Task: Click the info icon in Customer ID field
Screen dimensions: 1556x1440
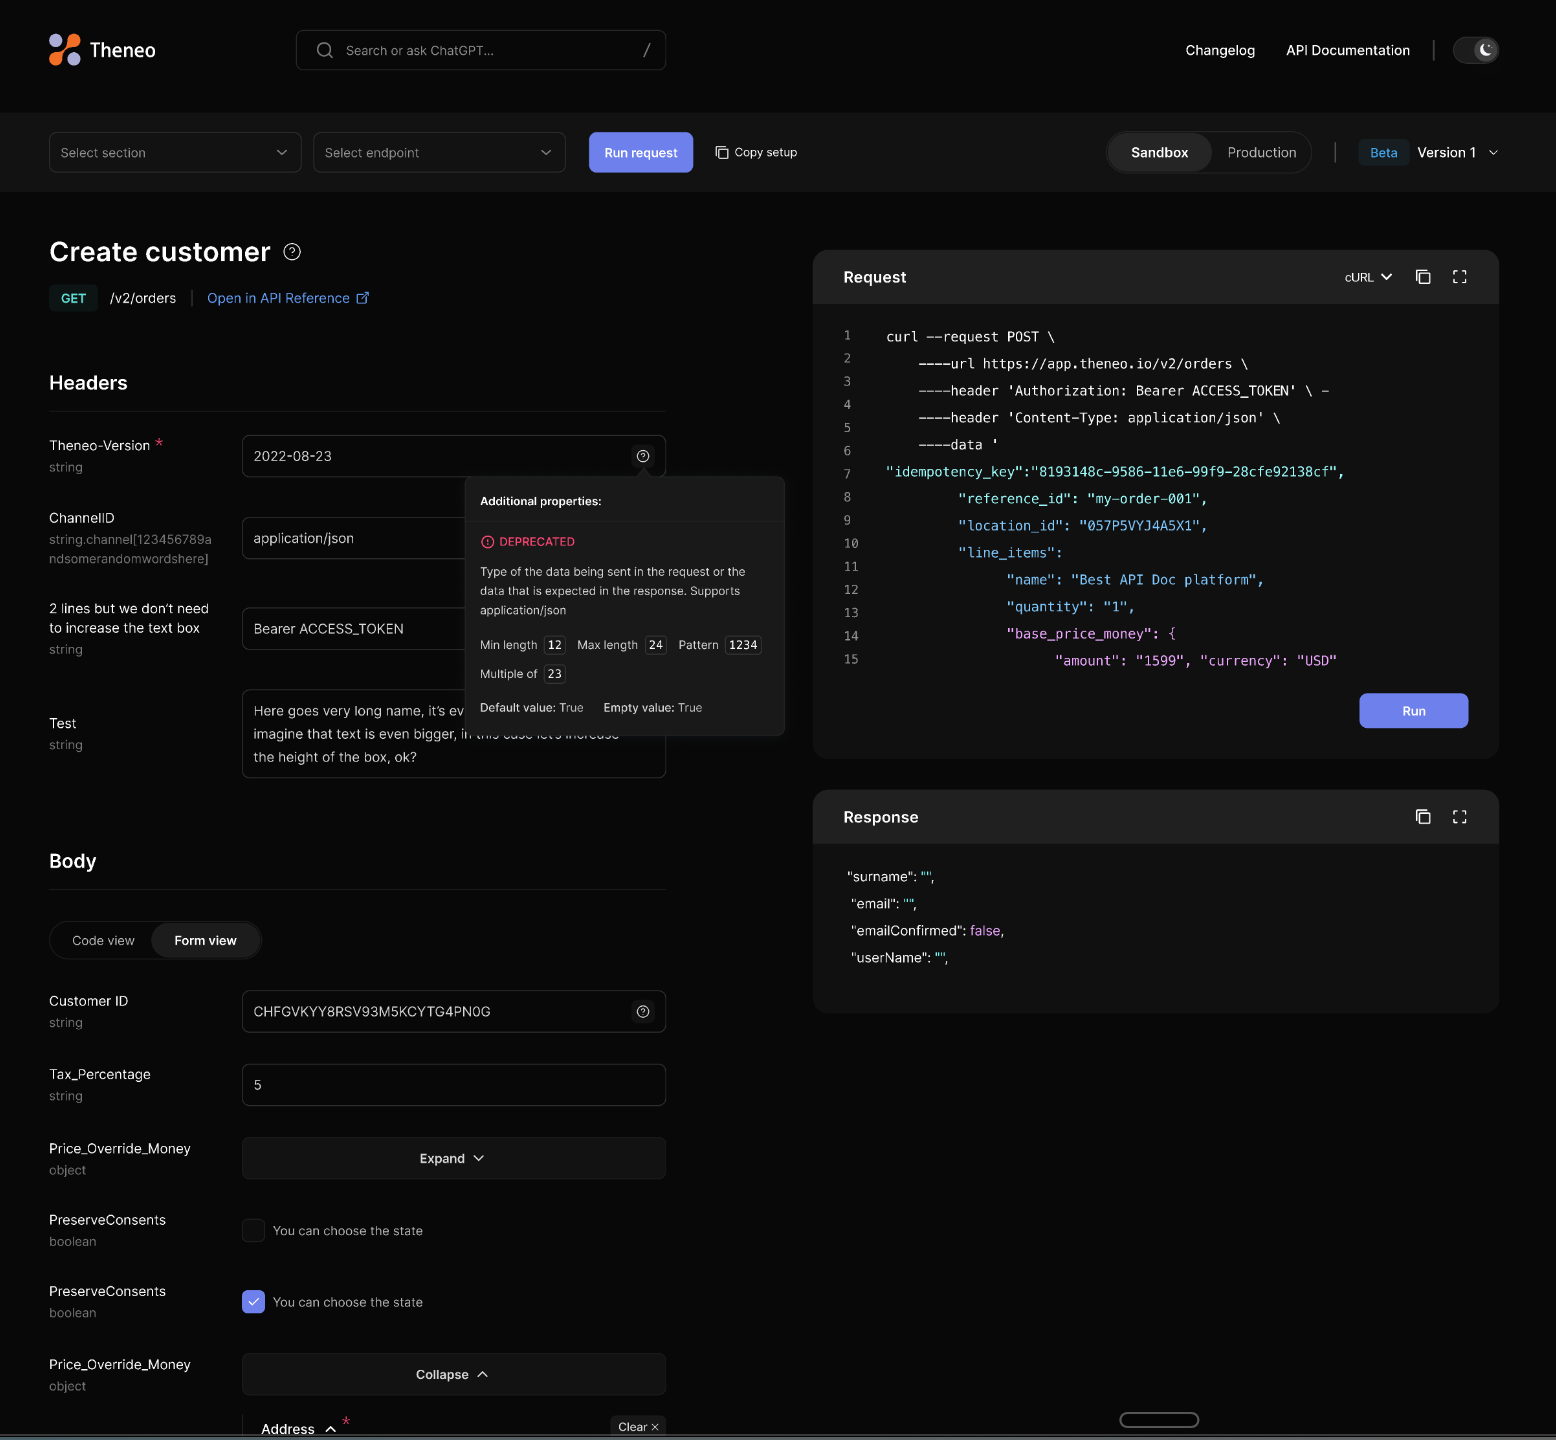Action: click(643, 1011)
